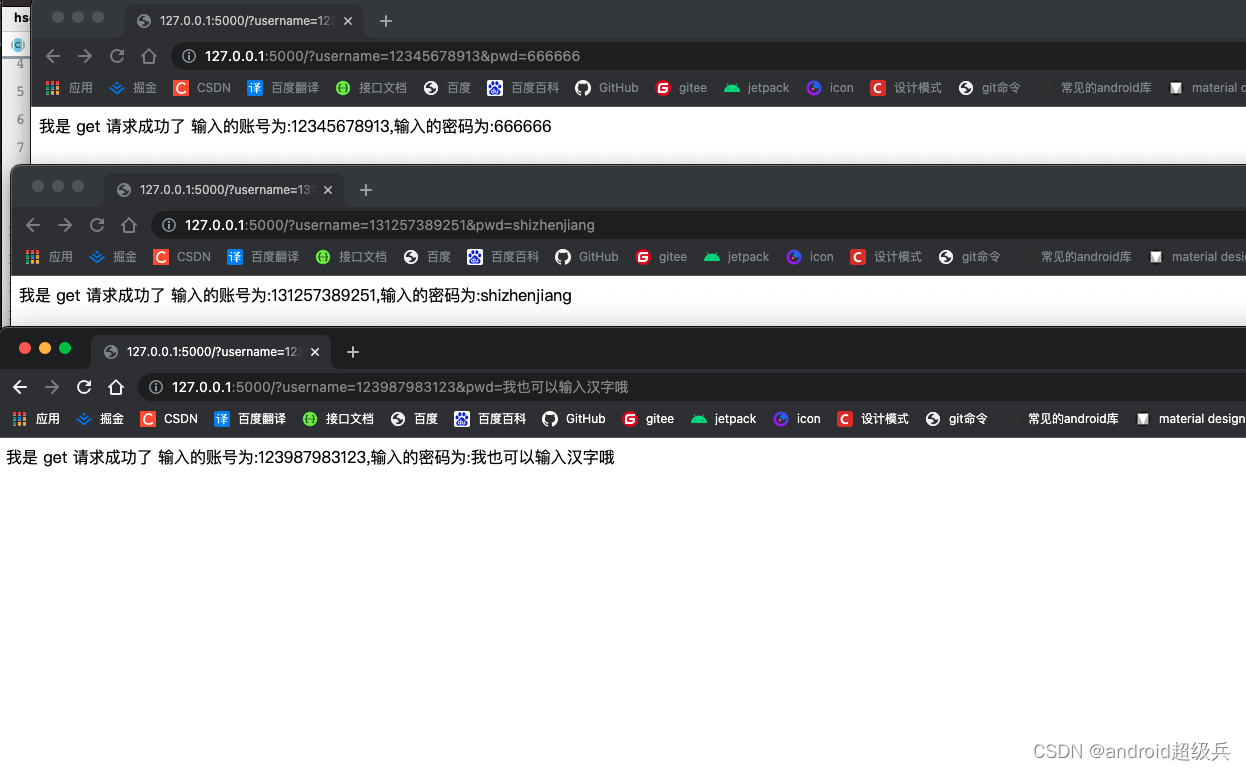Image resolution: width=1246 pixels, height=771 pixels.
Task: Select the 127.0.0.1:5000 tab in rearmost window
Action: [x=244, y=21]
